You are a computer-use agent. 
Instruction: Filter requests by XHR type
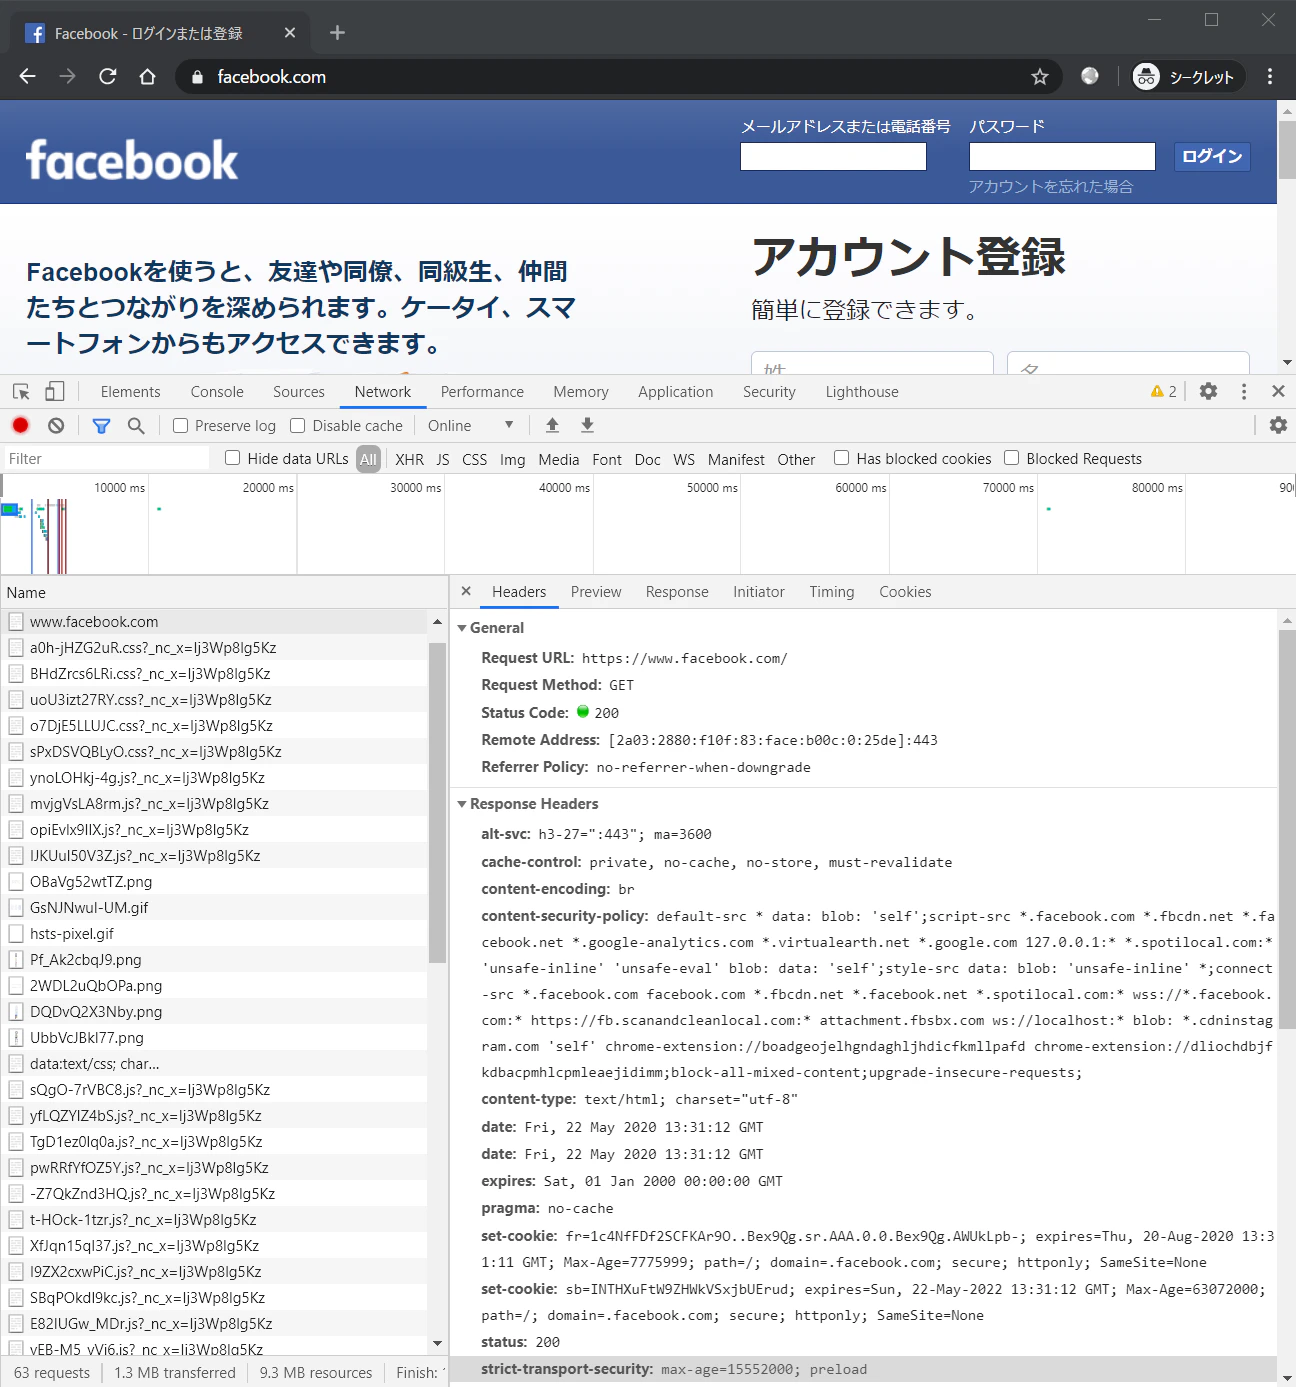tap(409, 459)
